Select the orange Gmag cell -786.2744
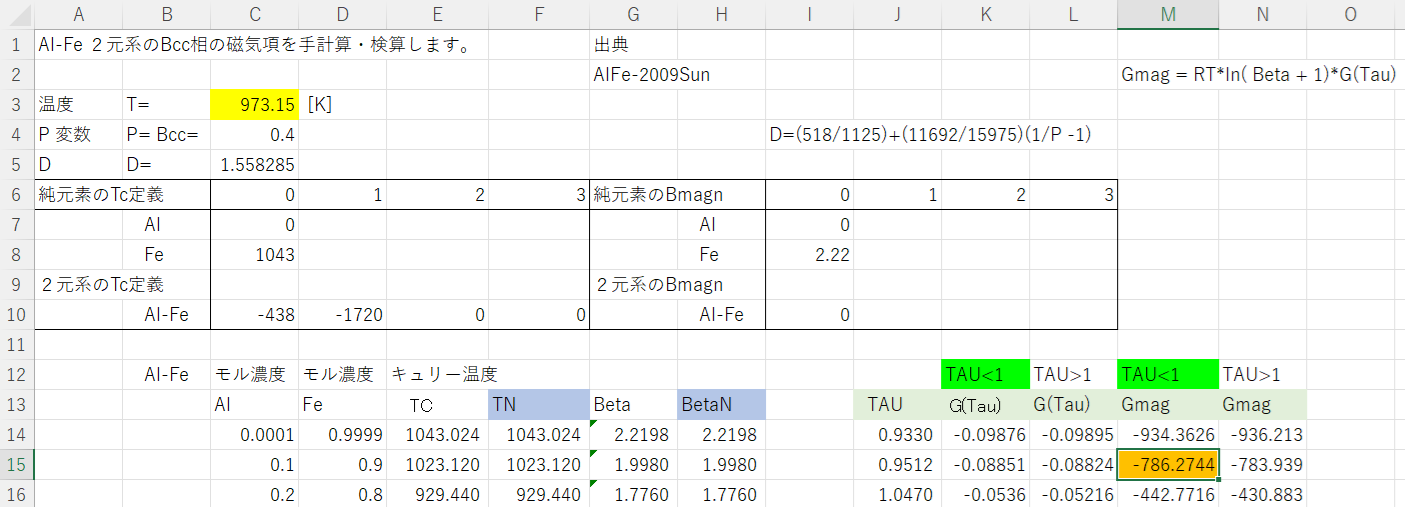This screenshot has width=1405, height=507. click(x=1167, y=465)
